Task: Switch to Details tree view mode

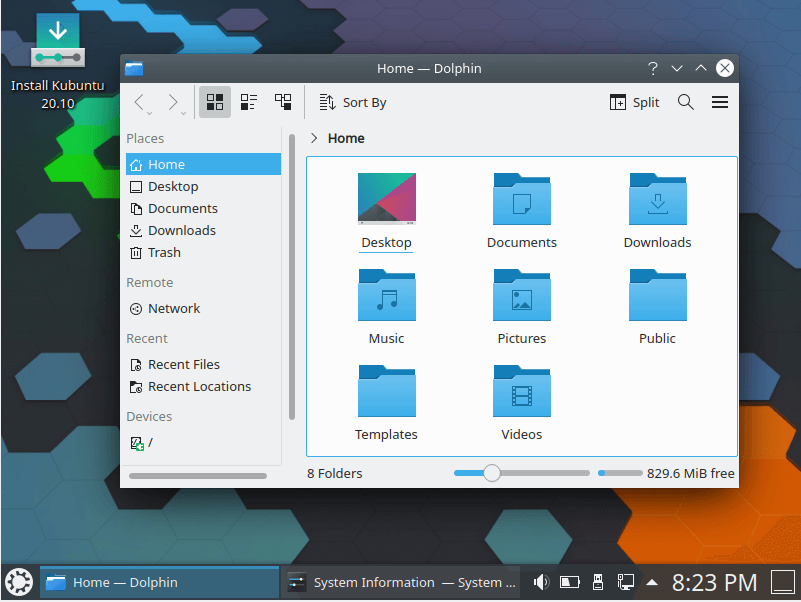Action: 283,102
